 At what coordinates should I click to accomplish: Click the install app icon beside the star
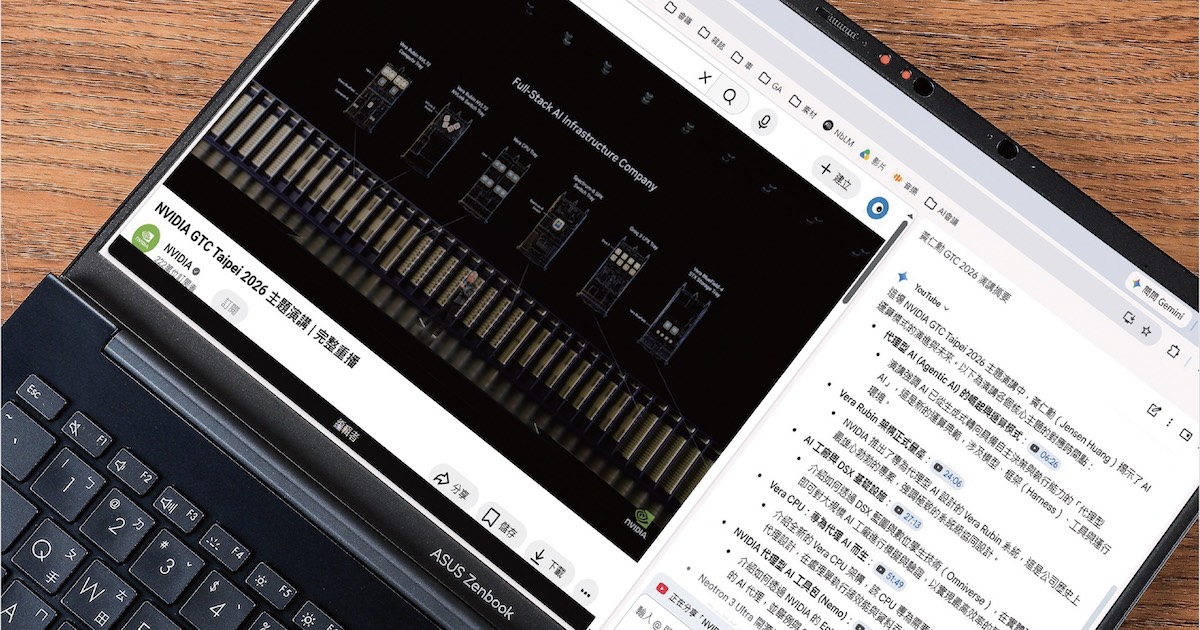[1129, 317]
